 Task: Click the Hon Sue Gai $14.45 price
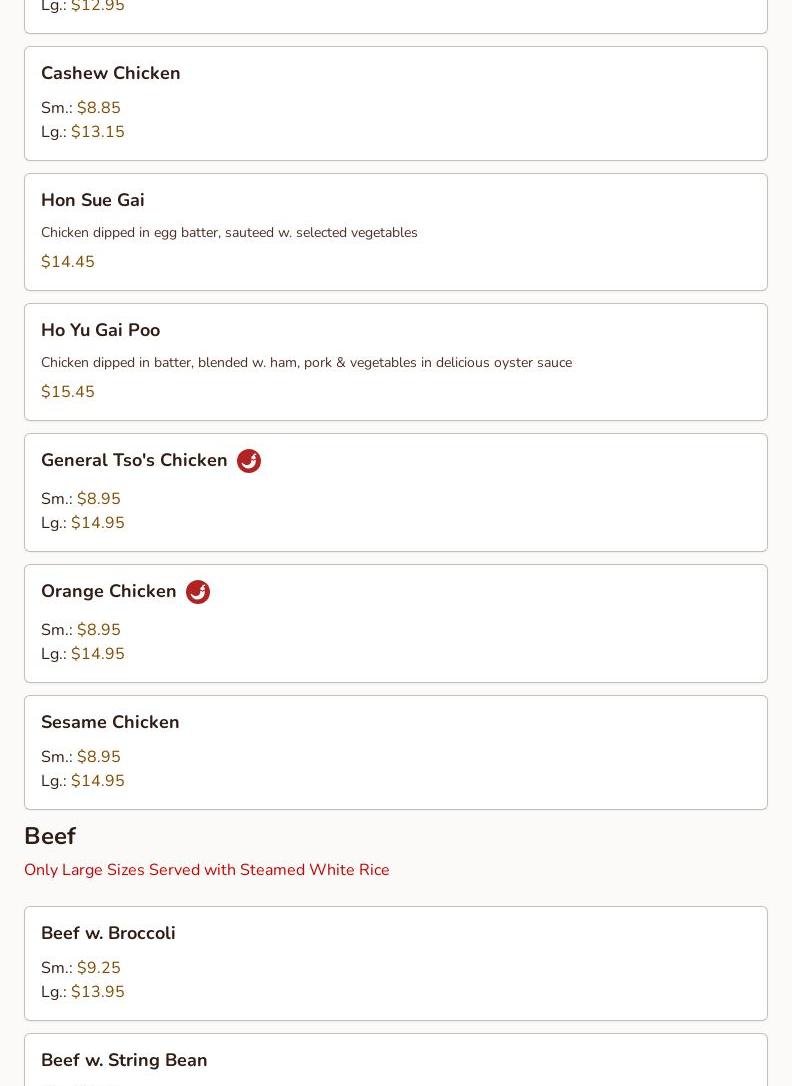point(68,262)
